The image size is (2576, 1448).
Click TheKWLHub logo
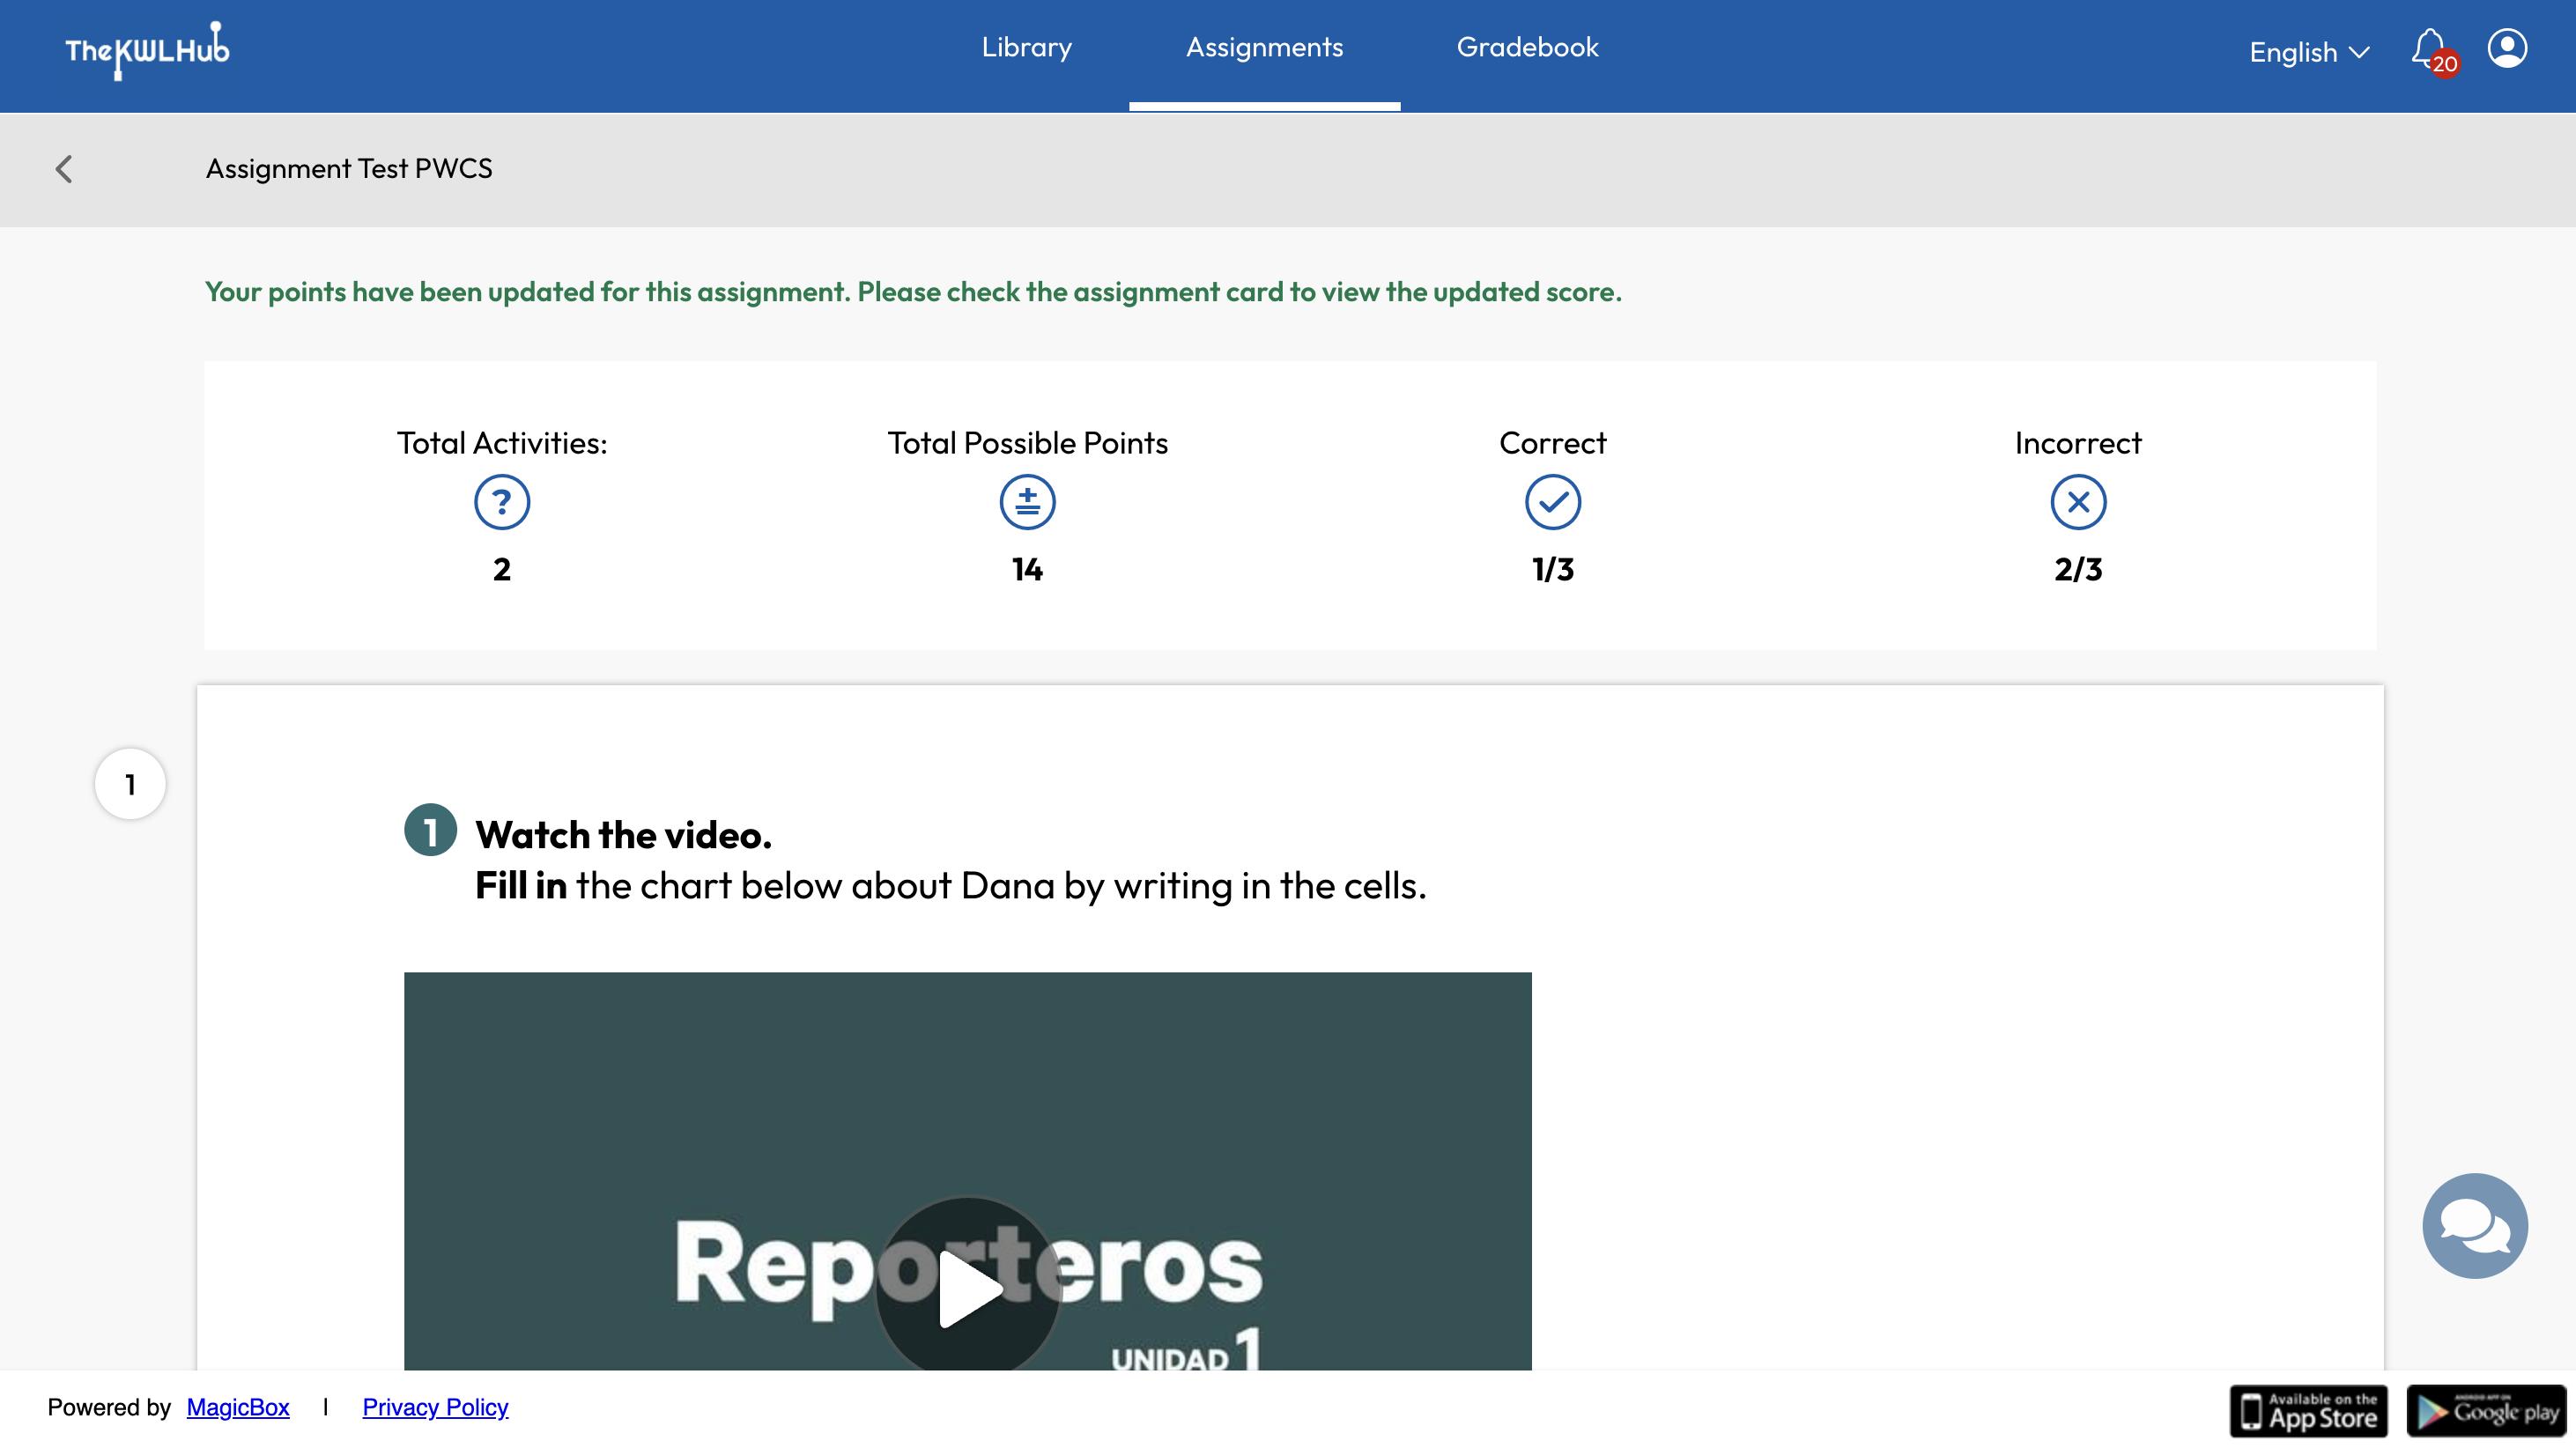[147, 50]
